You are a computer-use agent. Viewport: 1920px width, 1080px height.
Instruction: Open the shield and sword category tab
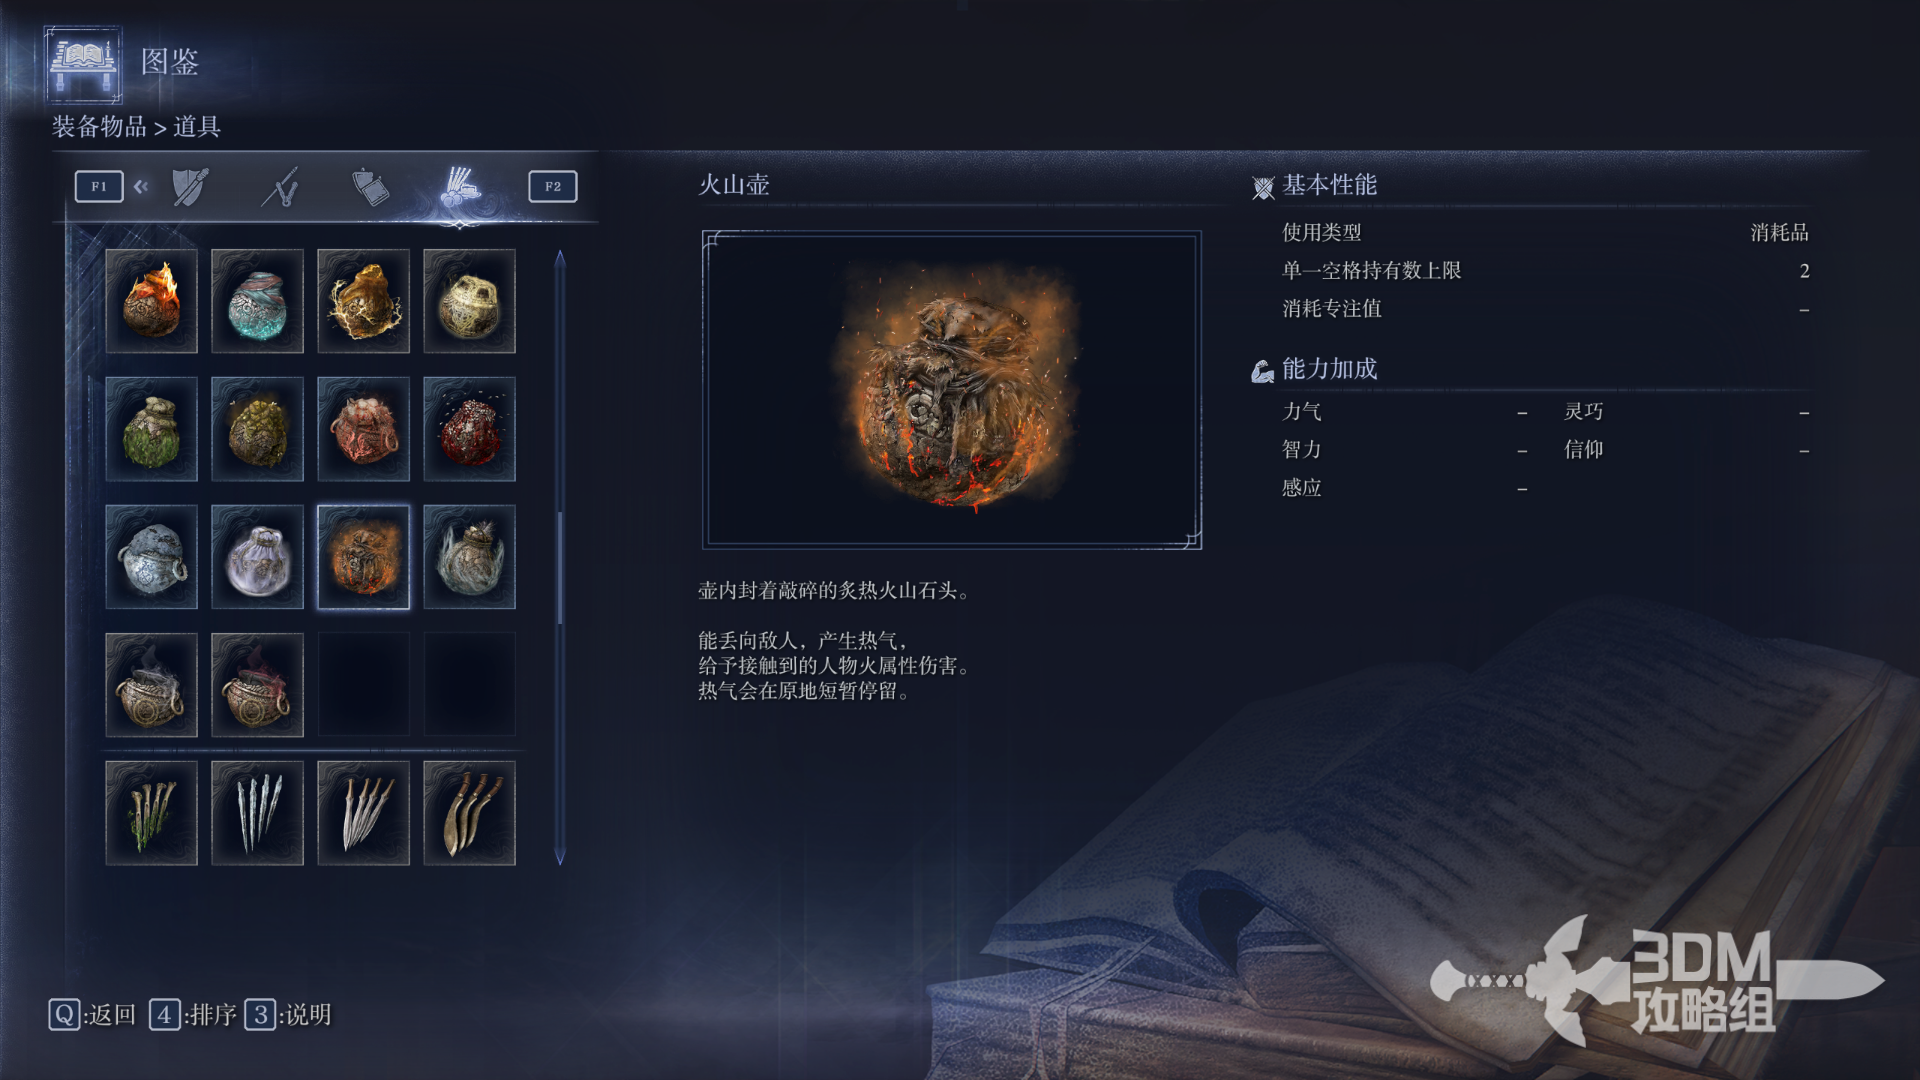click(x=190, y=187)
